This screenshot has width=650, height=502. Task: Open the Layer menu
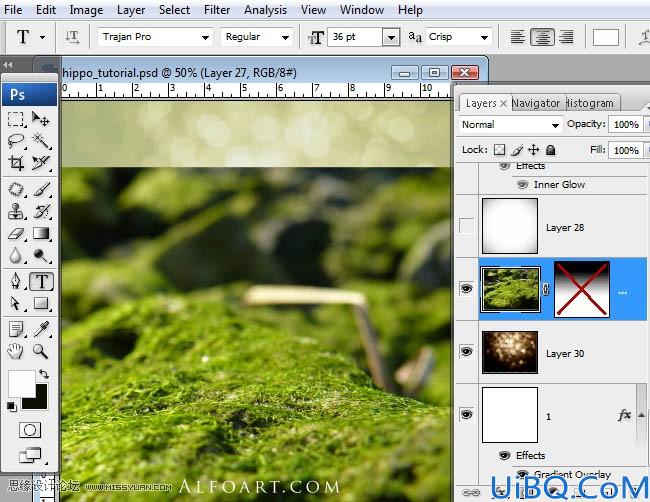tap(131, 10)
